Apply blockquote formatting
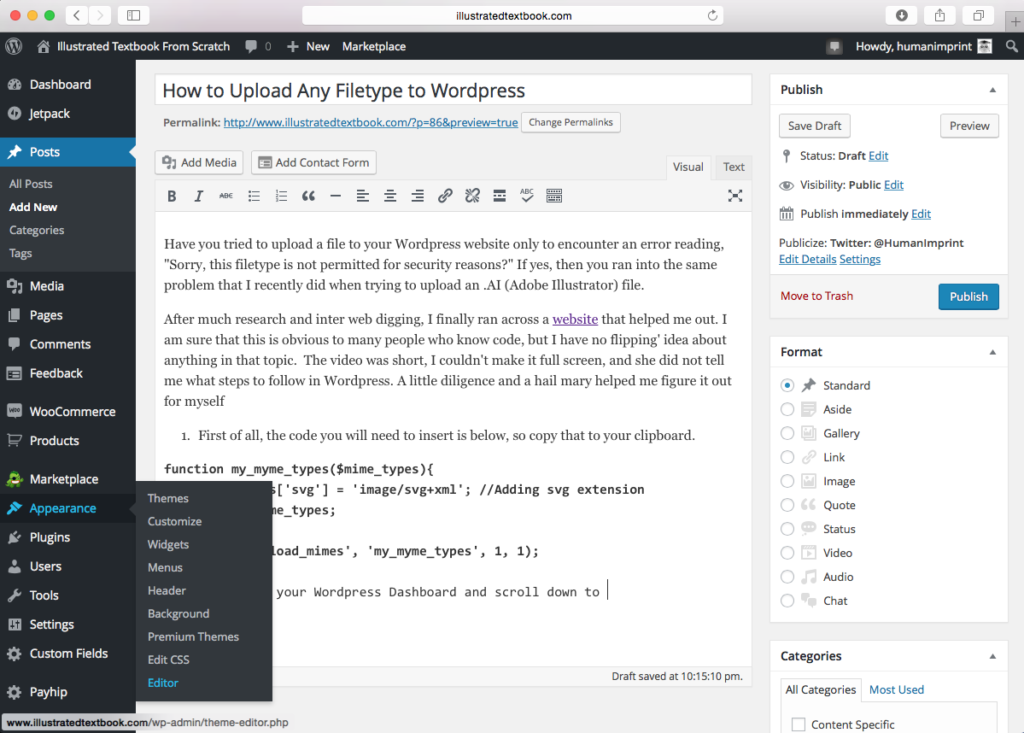 (x=308, y=195)
